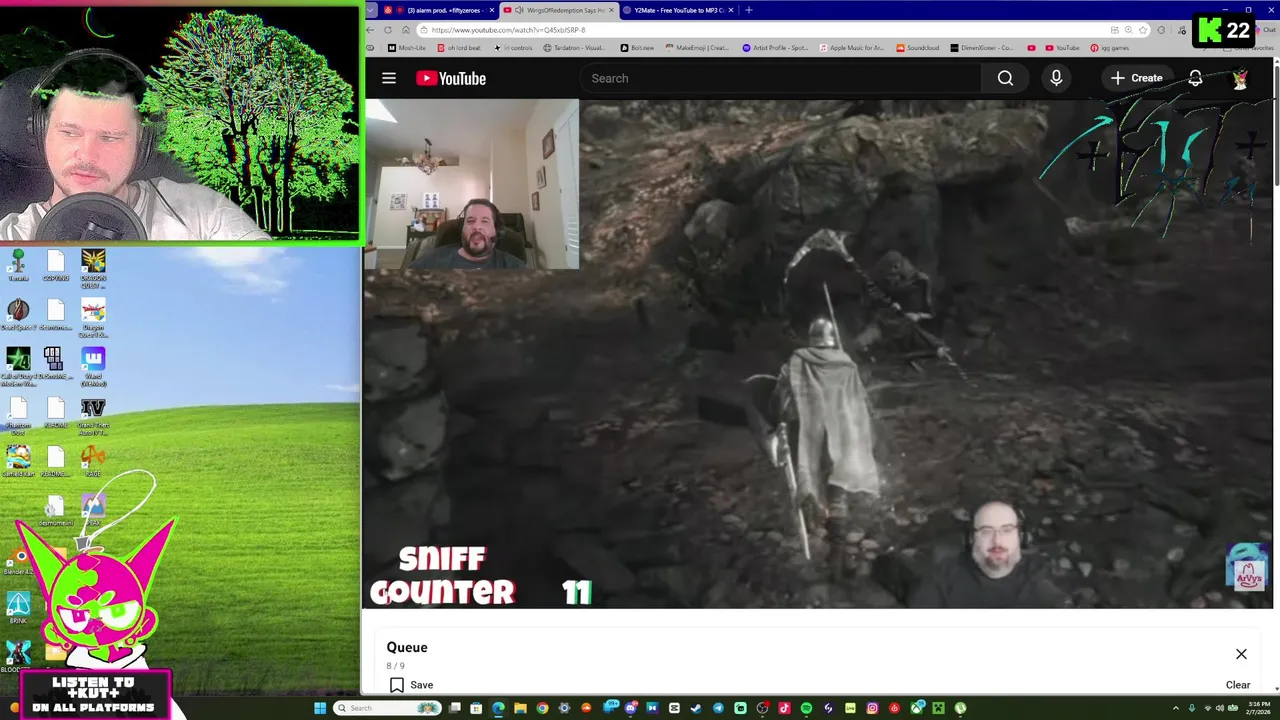Open the Garfield Kart desktop shortcut
The image size is (1280, 720).
(18, 461)
